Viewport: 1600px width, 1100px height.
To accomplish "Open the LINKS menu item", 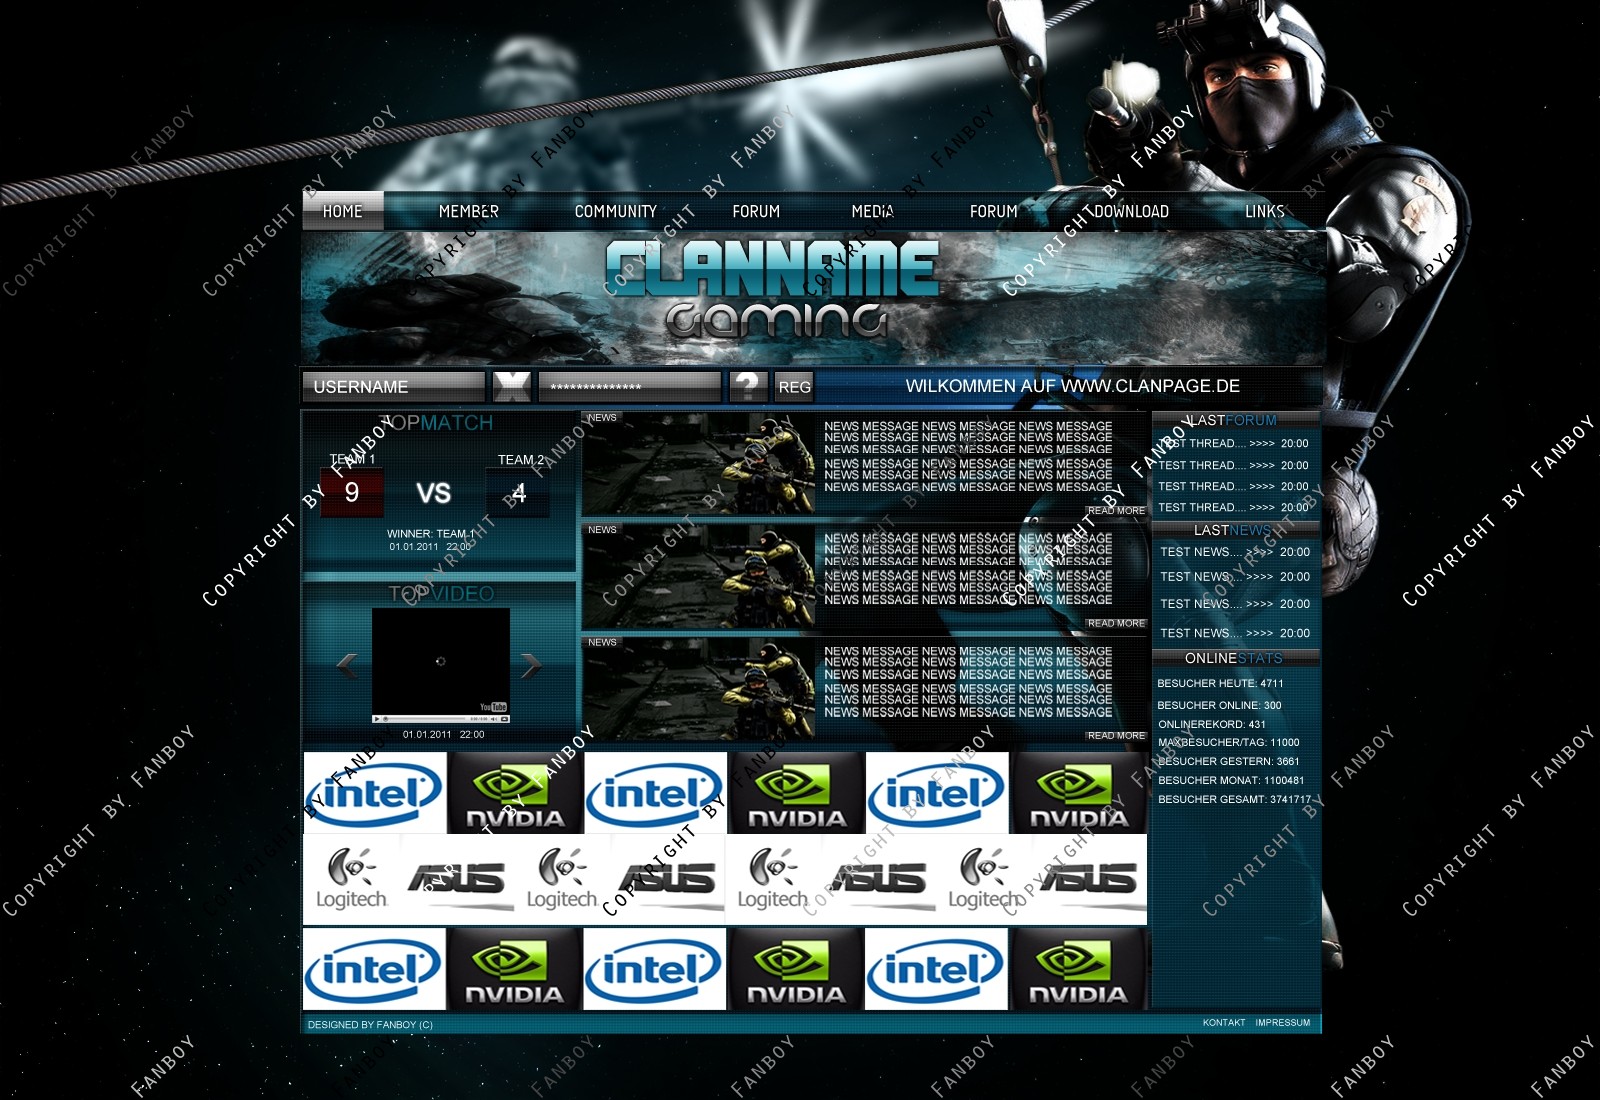I will click(x=1264, y=211).
